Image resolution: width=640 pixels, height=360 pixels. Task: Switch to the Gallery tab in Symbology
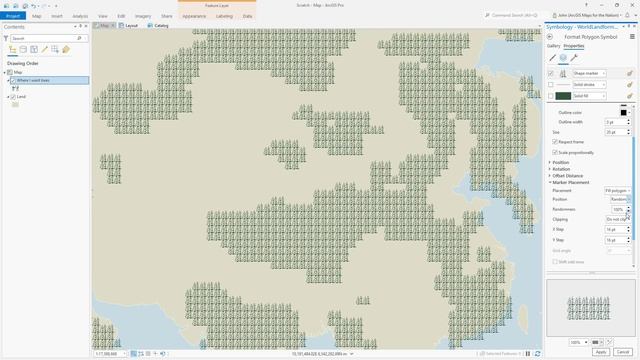553,46
